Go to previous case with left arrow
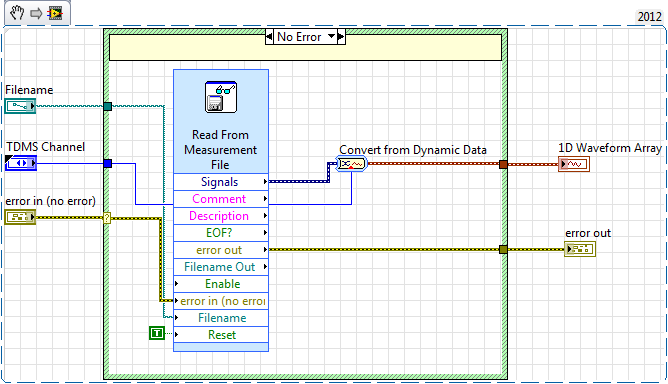The image size is (668, 384). (269, 37)
